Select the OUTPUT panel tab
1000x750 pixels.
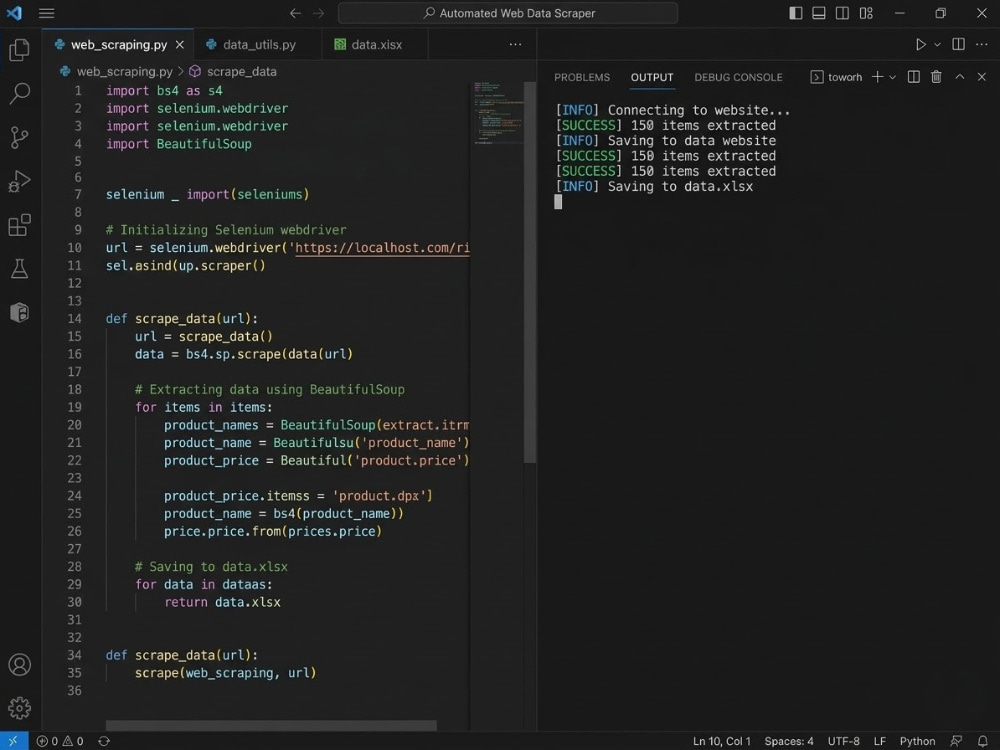(x=652, y=77)
